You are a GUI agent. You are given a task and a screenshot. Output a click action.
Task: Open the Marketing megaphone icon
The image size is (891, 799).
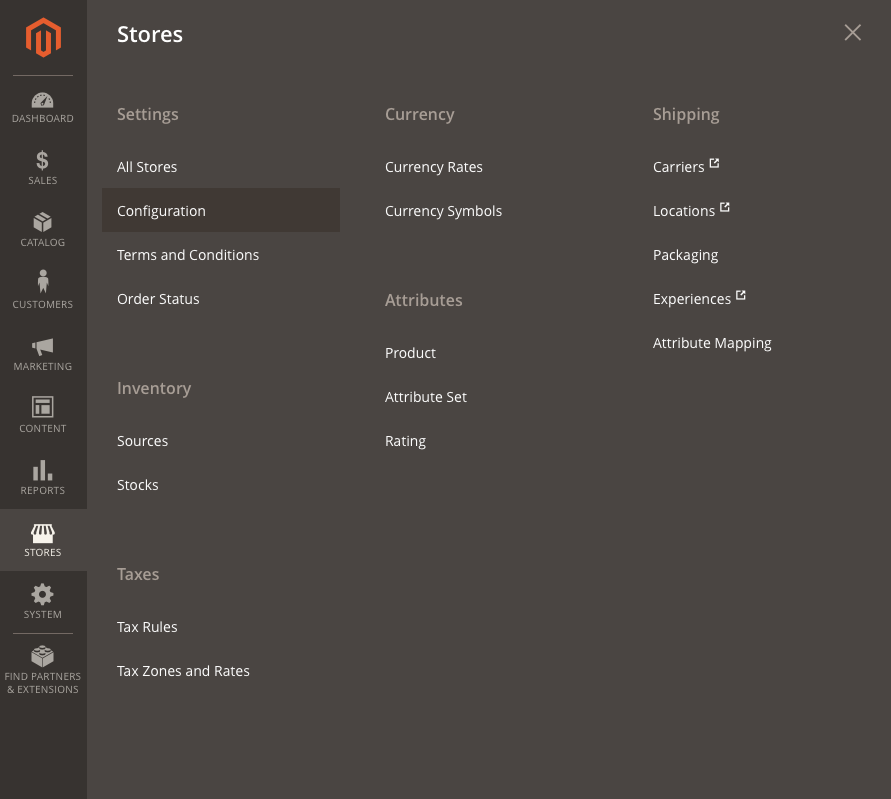point(43,346)
